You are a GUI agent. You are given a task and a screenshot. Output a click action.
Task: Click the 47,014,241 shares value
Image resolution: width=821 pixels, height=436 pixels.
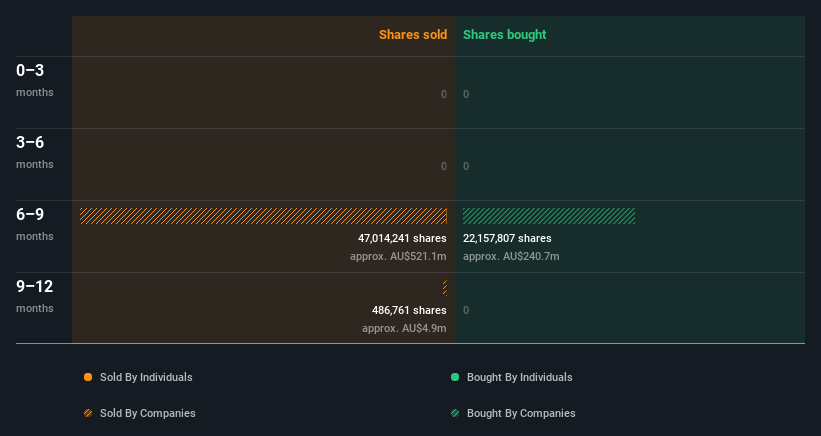click(402, 239)
